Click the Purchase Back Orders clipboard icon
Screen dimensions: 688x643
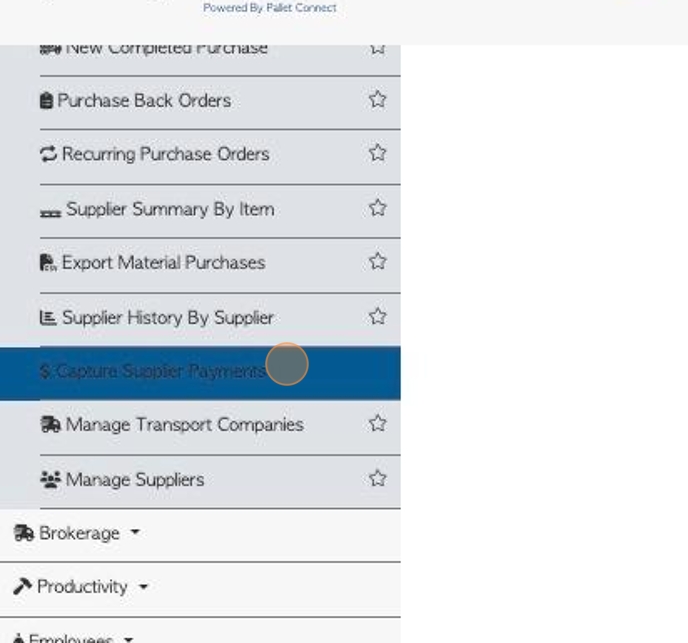tap(46, 101)
